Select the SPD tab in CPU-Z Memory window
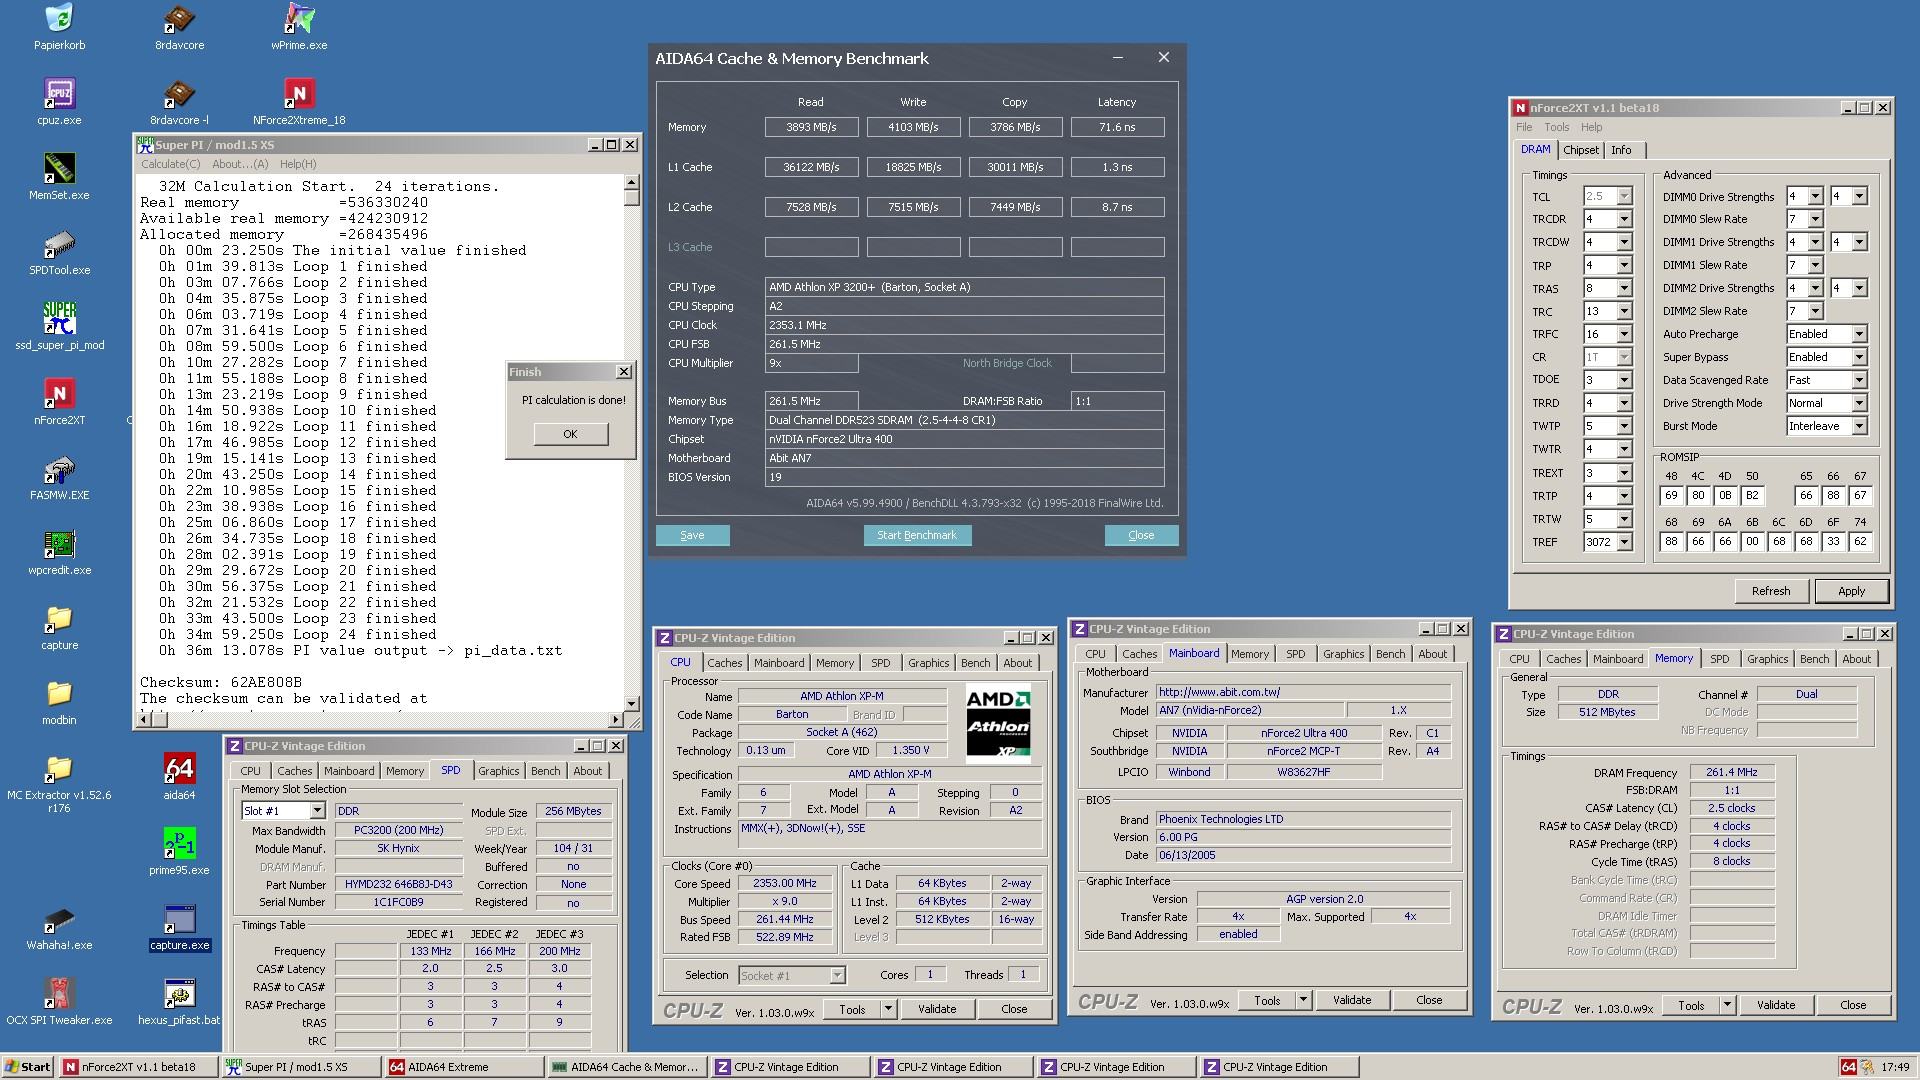 1719,659
